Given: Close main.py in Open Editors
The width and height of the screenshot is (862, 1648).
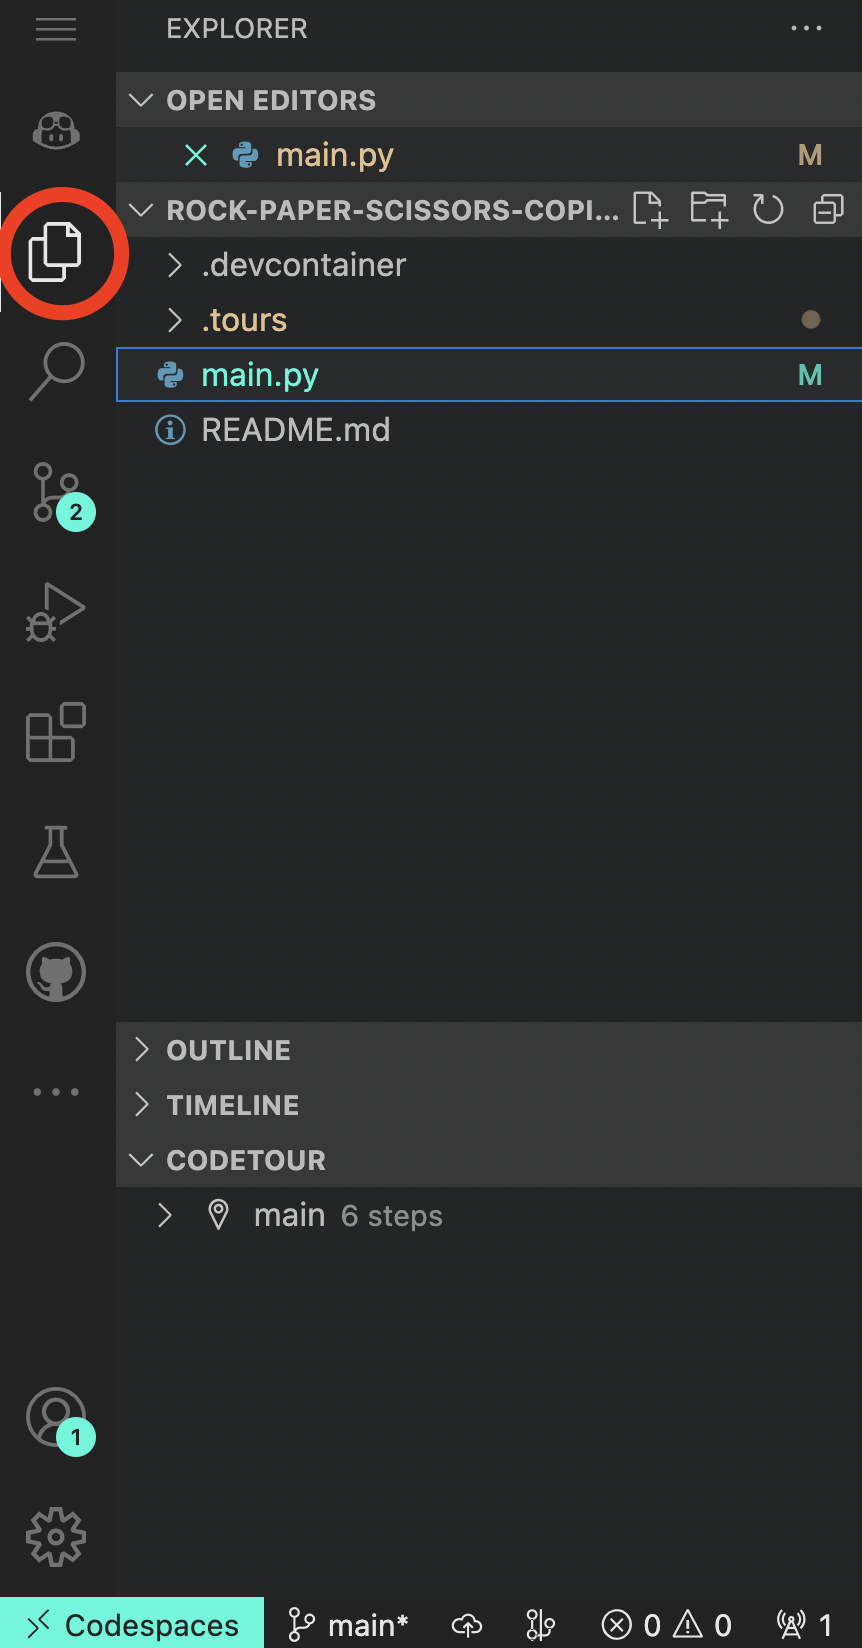Looking at the screenshot, I should (196, 155).
